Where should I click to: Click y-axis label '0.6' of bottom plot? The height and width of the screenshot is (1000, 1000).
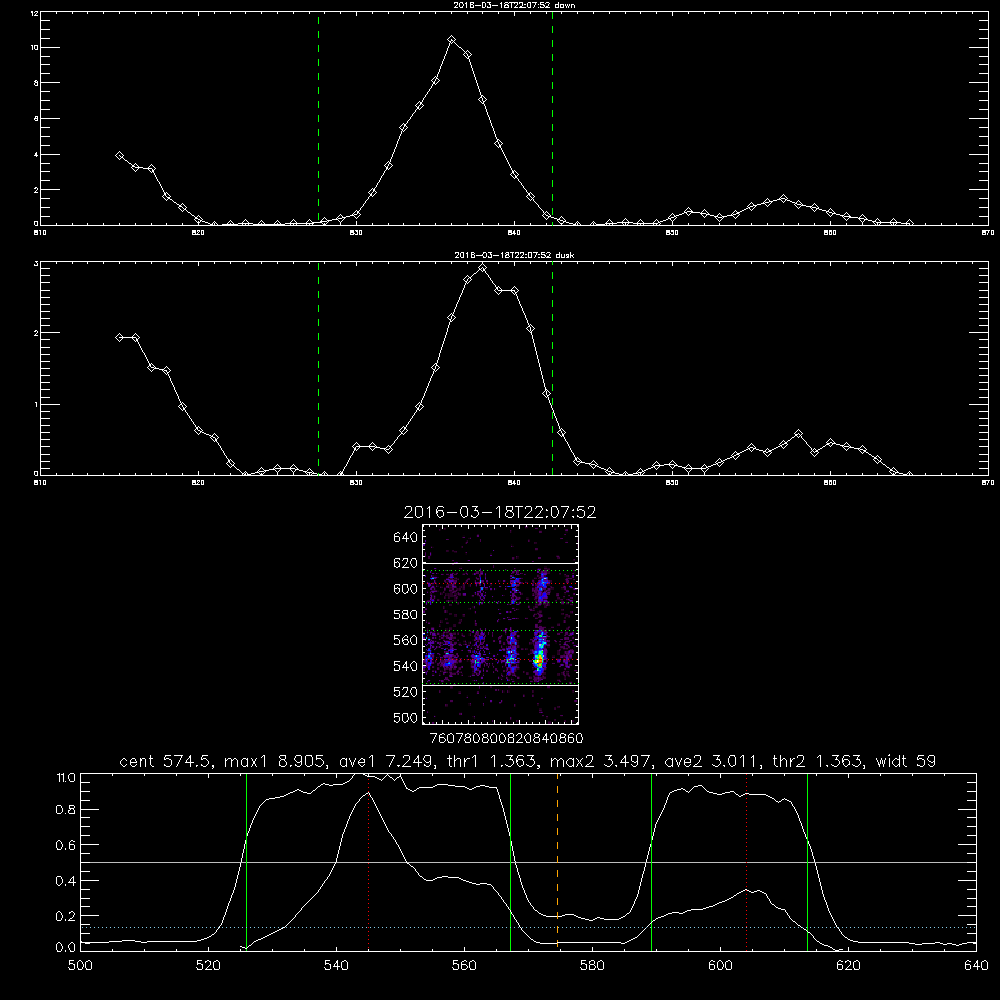click(x=66, y=845)
